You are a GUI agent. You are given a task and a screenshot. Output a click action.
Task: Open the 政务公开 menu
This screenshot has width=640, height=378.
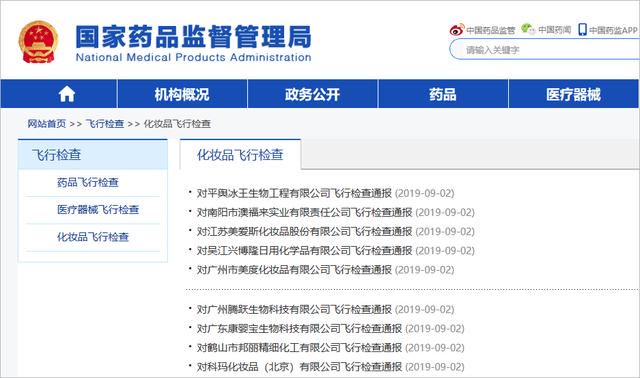[312, 94]
